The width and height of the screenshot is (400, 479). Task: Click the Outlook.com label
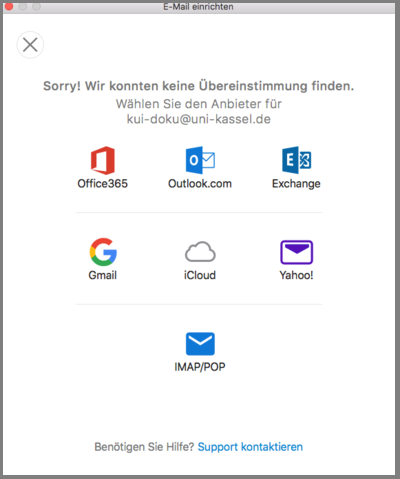(x=200, y=184)
